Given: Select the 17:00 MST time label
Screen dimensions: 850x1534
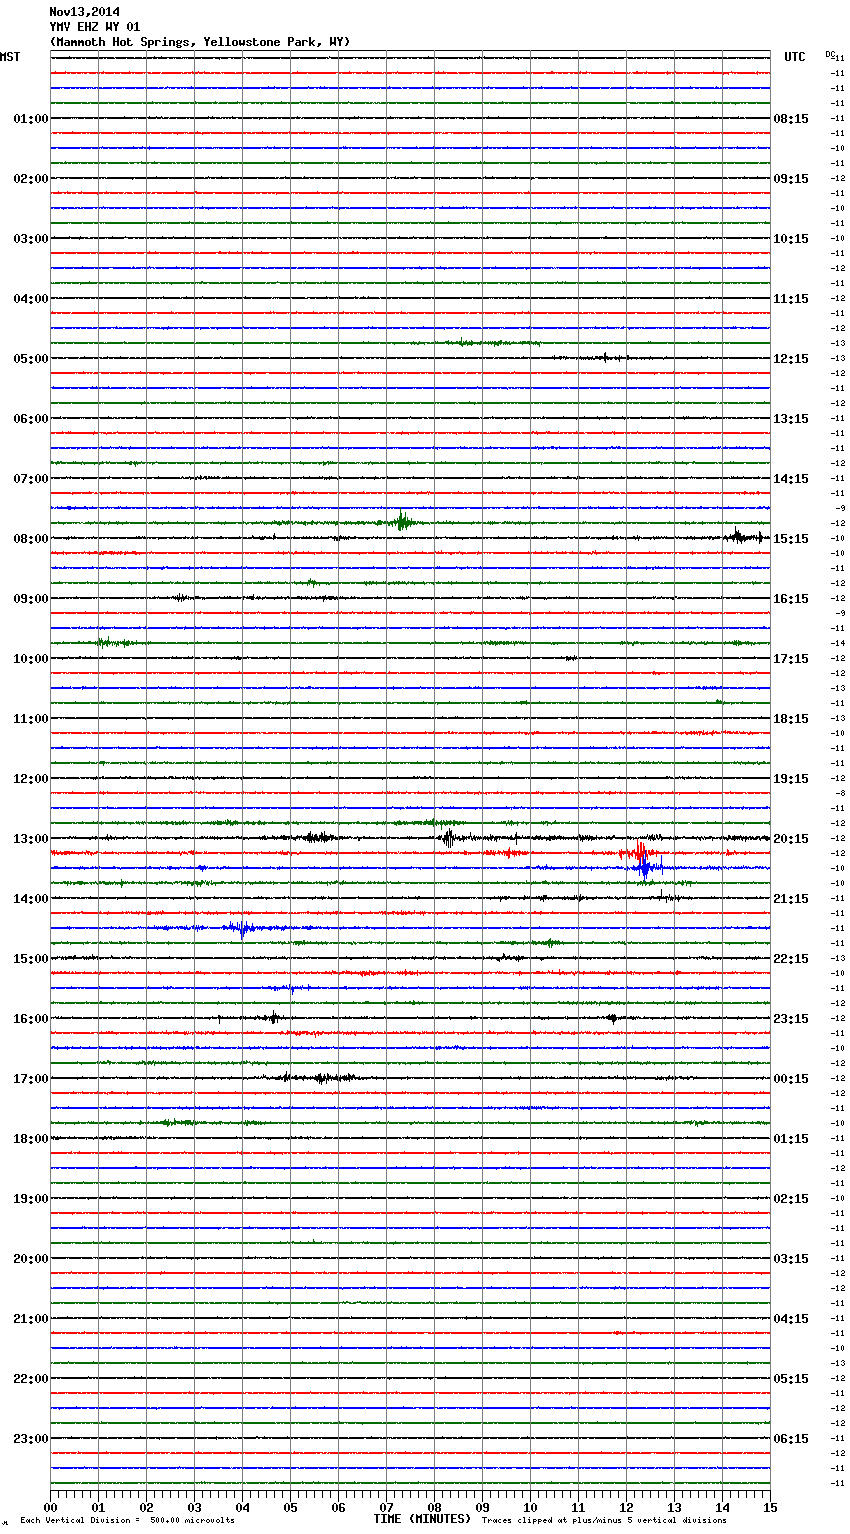Looking at the screenshot, I should [x=31, y=1079].
